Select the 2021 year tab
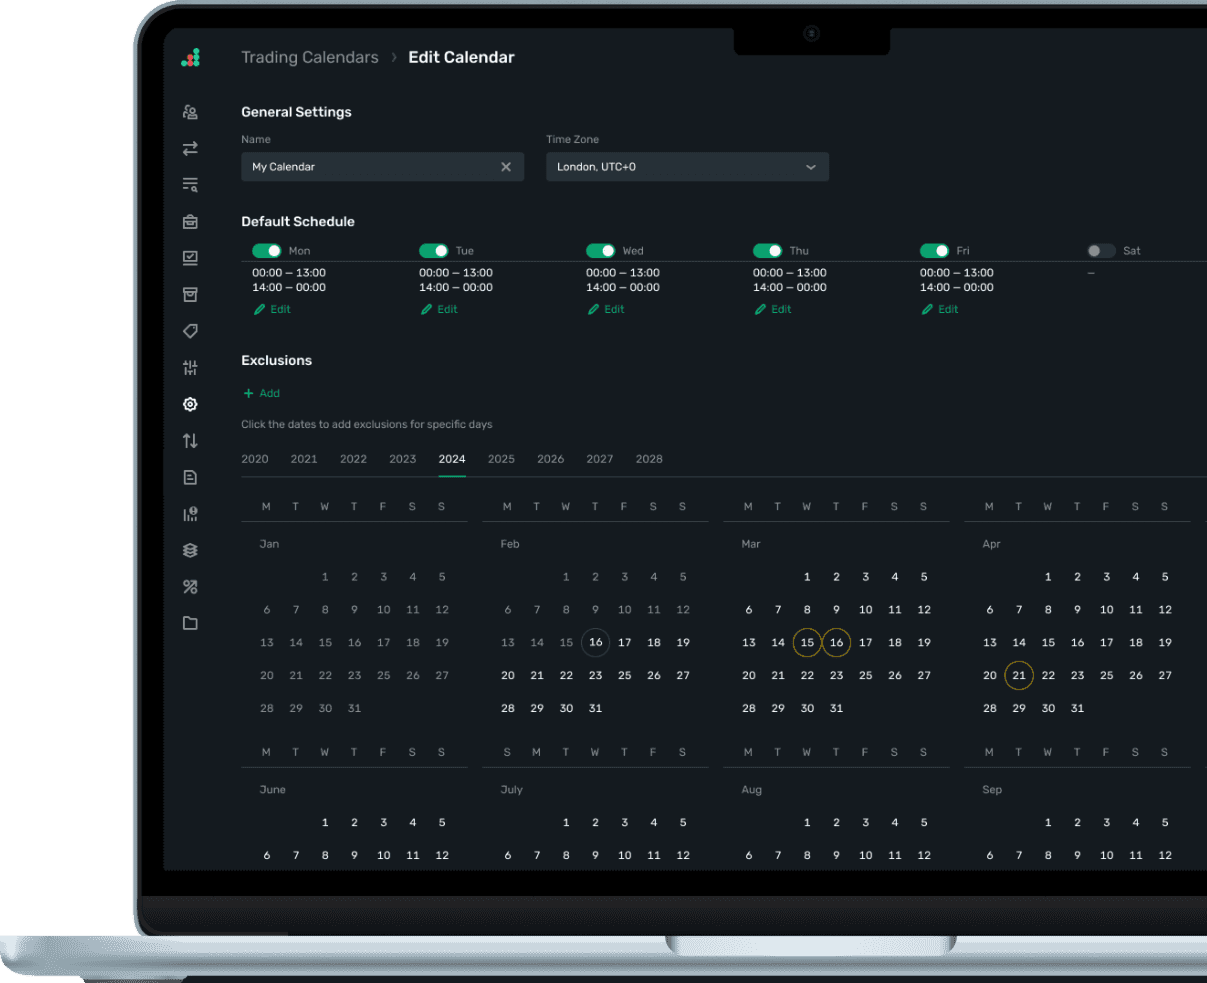1207x983 pixels. click(x=304, y=459)
